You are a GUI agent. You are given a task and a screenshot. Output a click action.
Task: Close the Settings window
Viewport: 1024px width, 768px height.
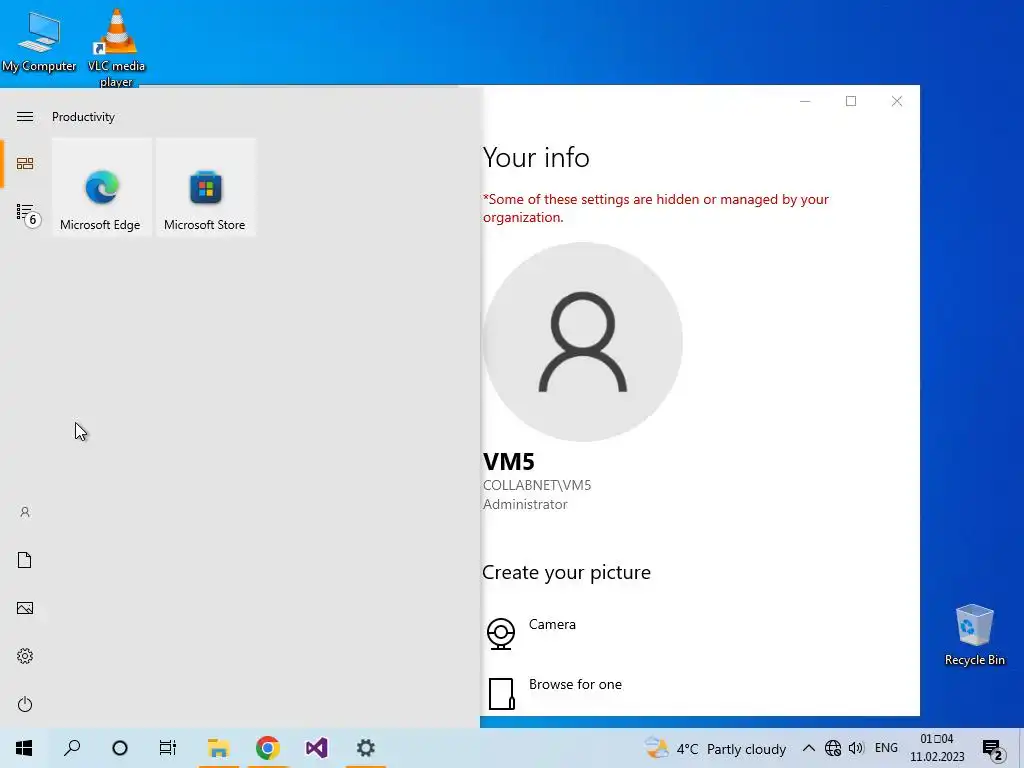(897, 101)
